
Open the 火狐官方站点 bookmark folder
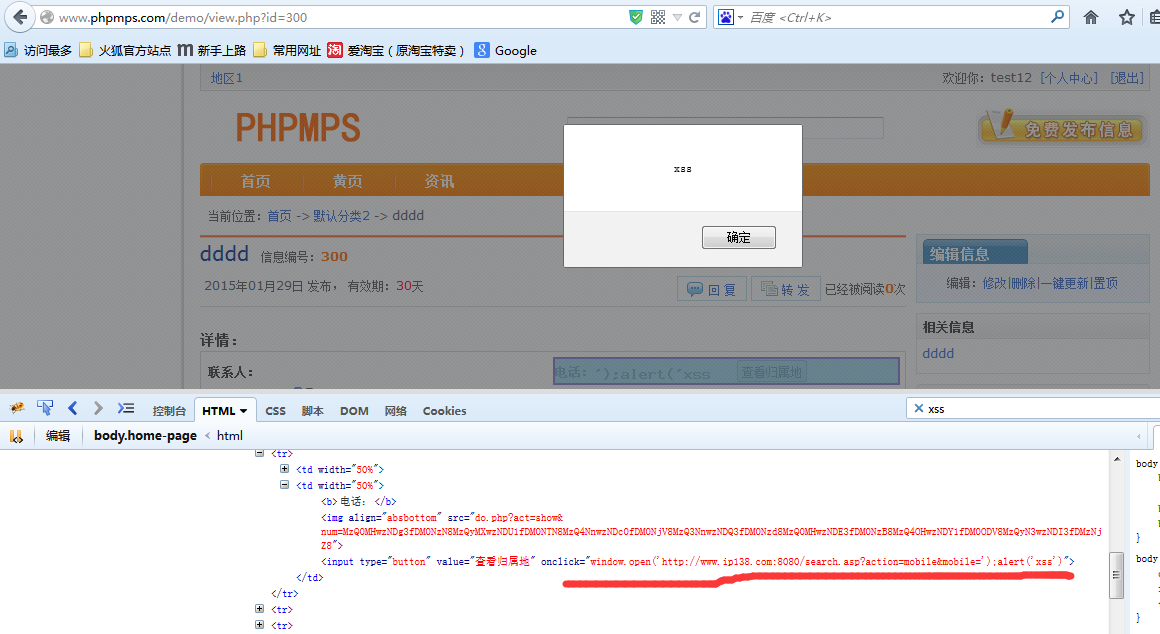(125, 50)
